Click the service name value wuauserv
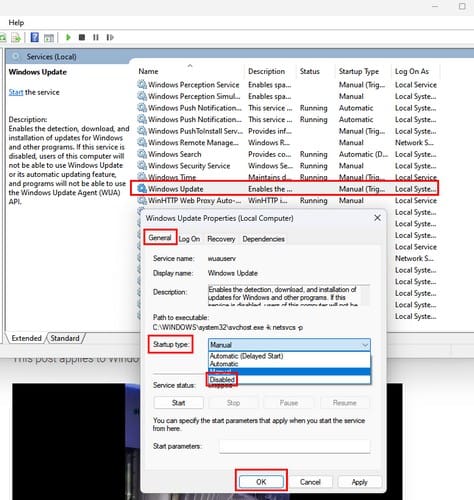Viewport: 474px width, 500px height. pos(222,258)
